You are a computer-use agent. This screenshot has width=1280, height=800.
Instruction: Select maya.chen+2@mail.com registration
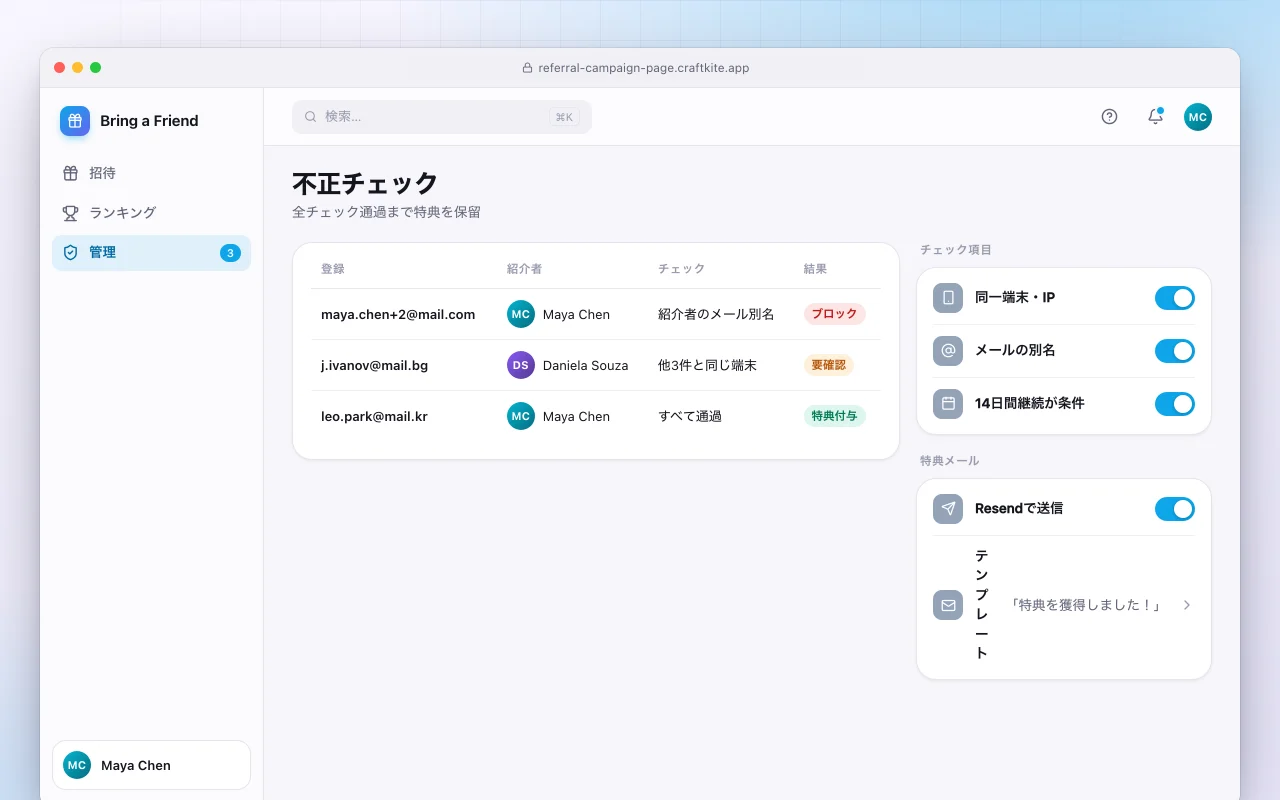pyautogui.click(x=398, y=314)
